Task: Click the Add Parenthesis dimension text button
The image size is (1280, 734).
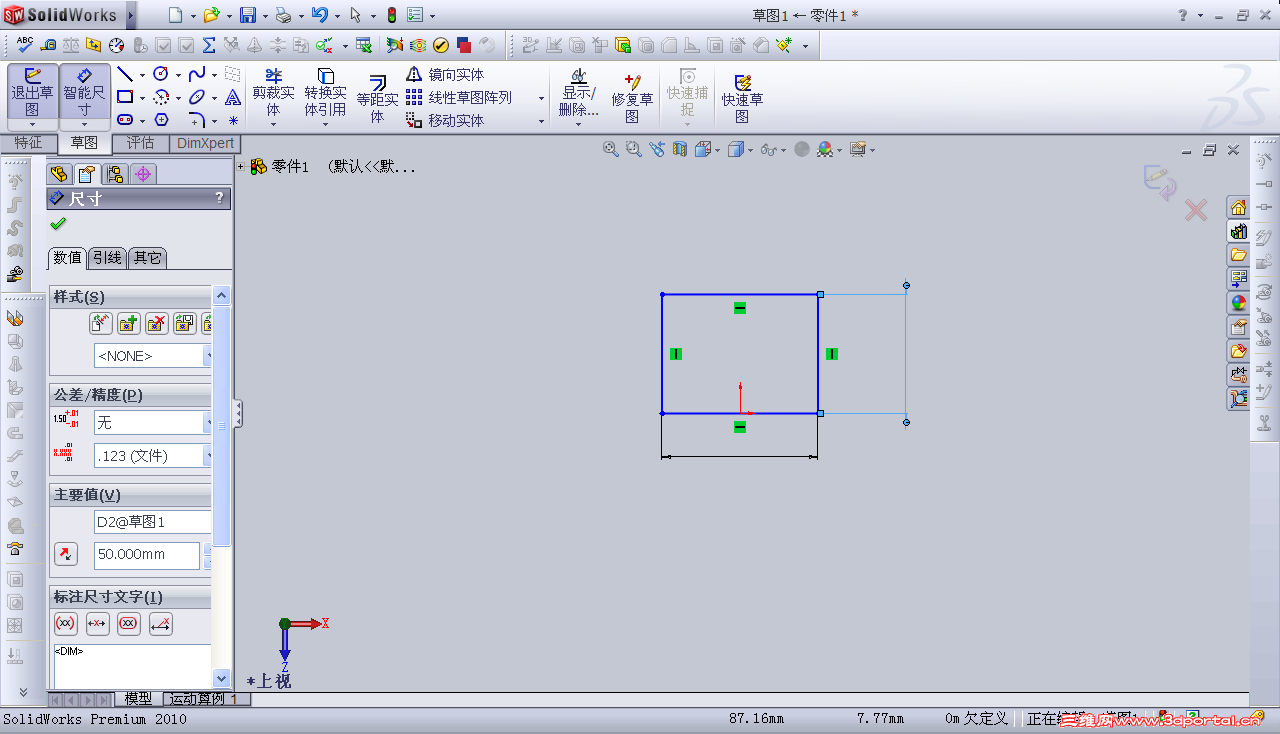Action: (66, 624)
